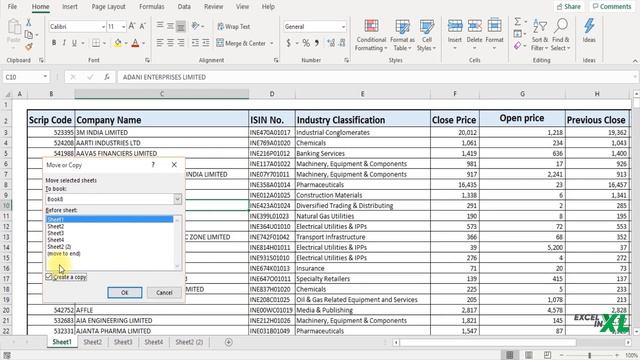
Task: Open the Font name dropdown
Action: tap(103, 27)
